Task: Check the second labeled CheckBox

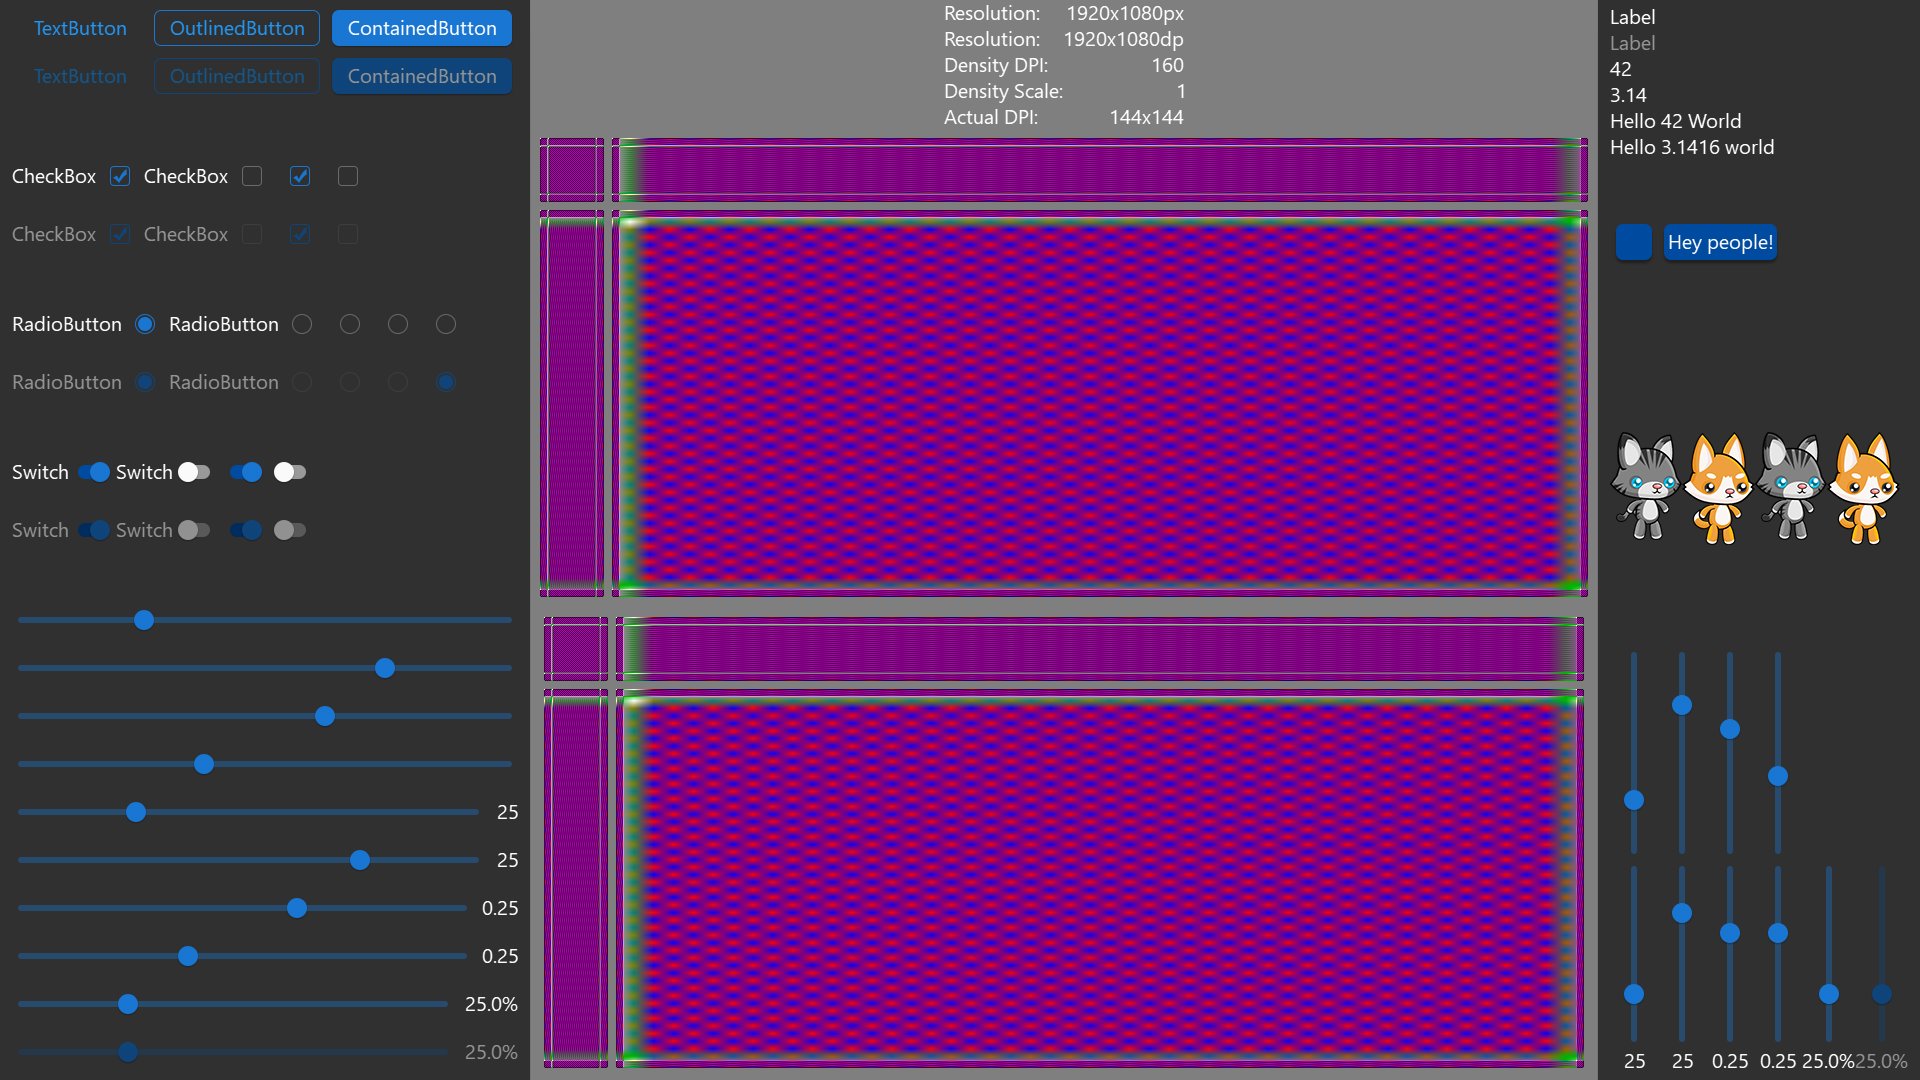Action: 252,176
